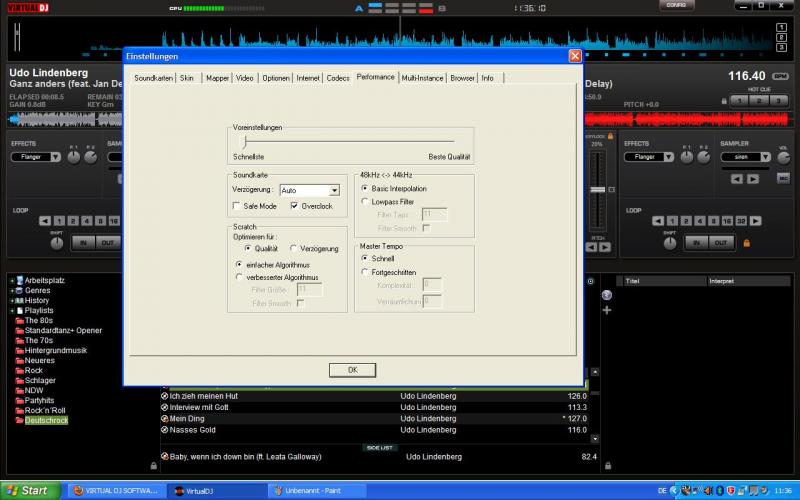This screenshot has width=800, height=500.
Task: Click left deck loop OUT button
Action: point(108,243)
